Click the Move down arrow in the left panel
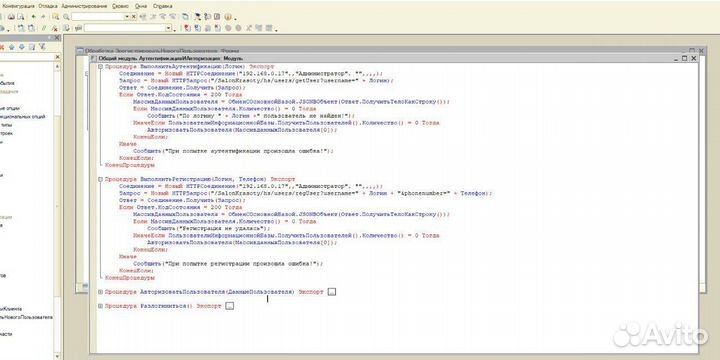720x360 pixels. 22,47
